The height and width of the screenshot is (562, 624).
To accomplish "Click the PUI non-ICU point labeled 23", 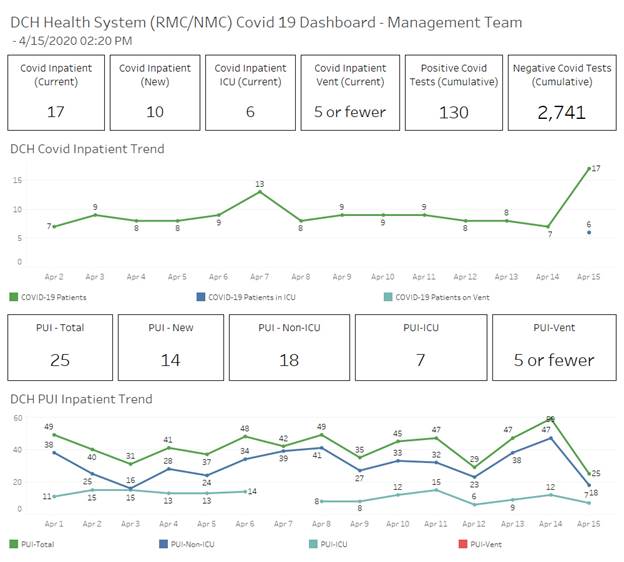I will pos(474,477).
